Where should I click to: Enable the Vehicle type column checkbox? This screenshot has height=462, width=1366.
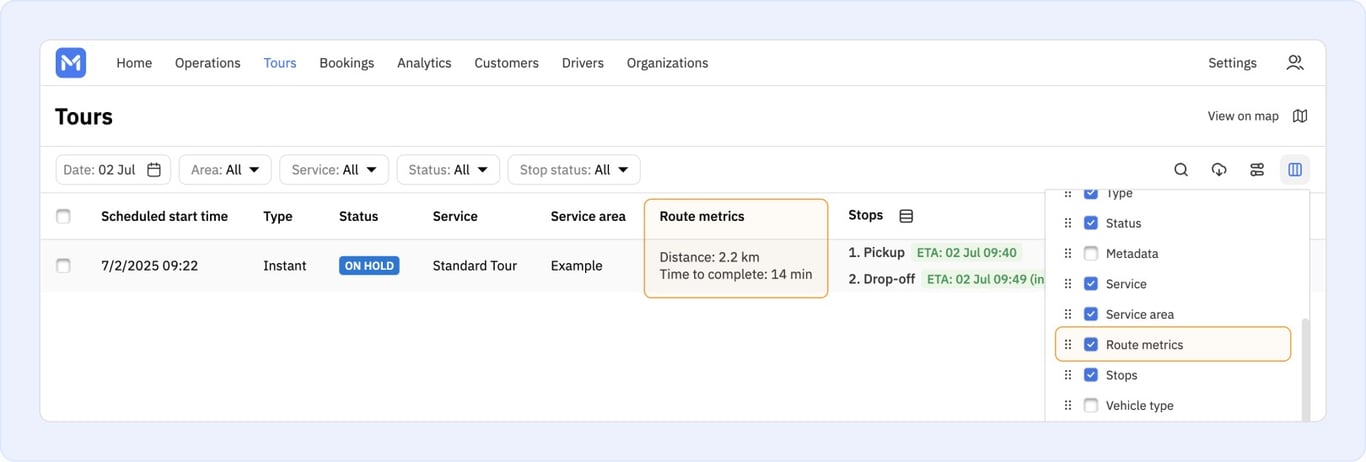click(1091, 406)
